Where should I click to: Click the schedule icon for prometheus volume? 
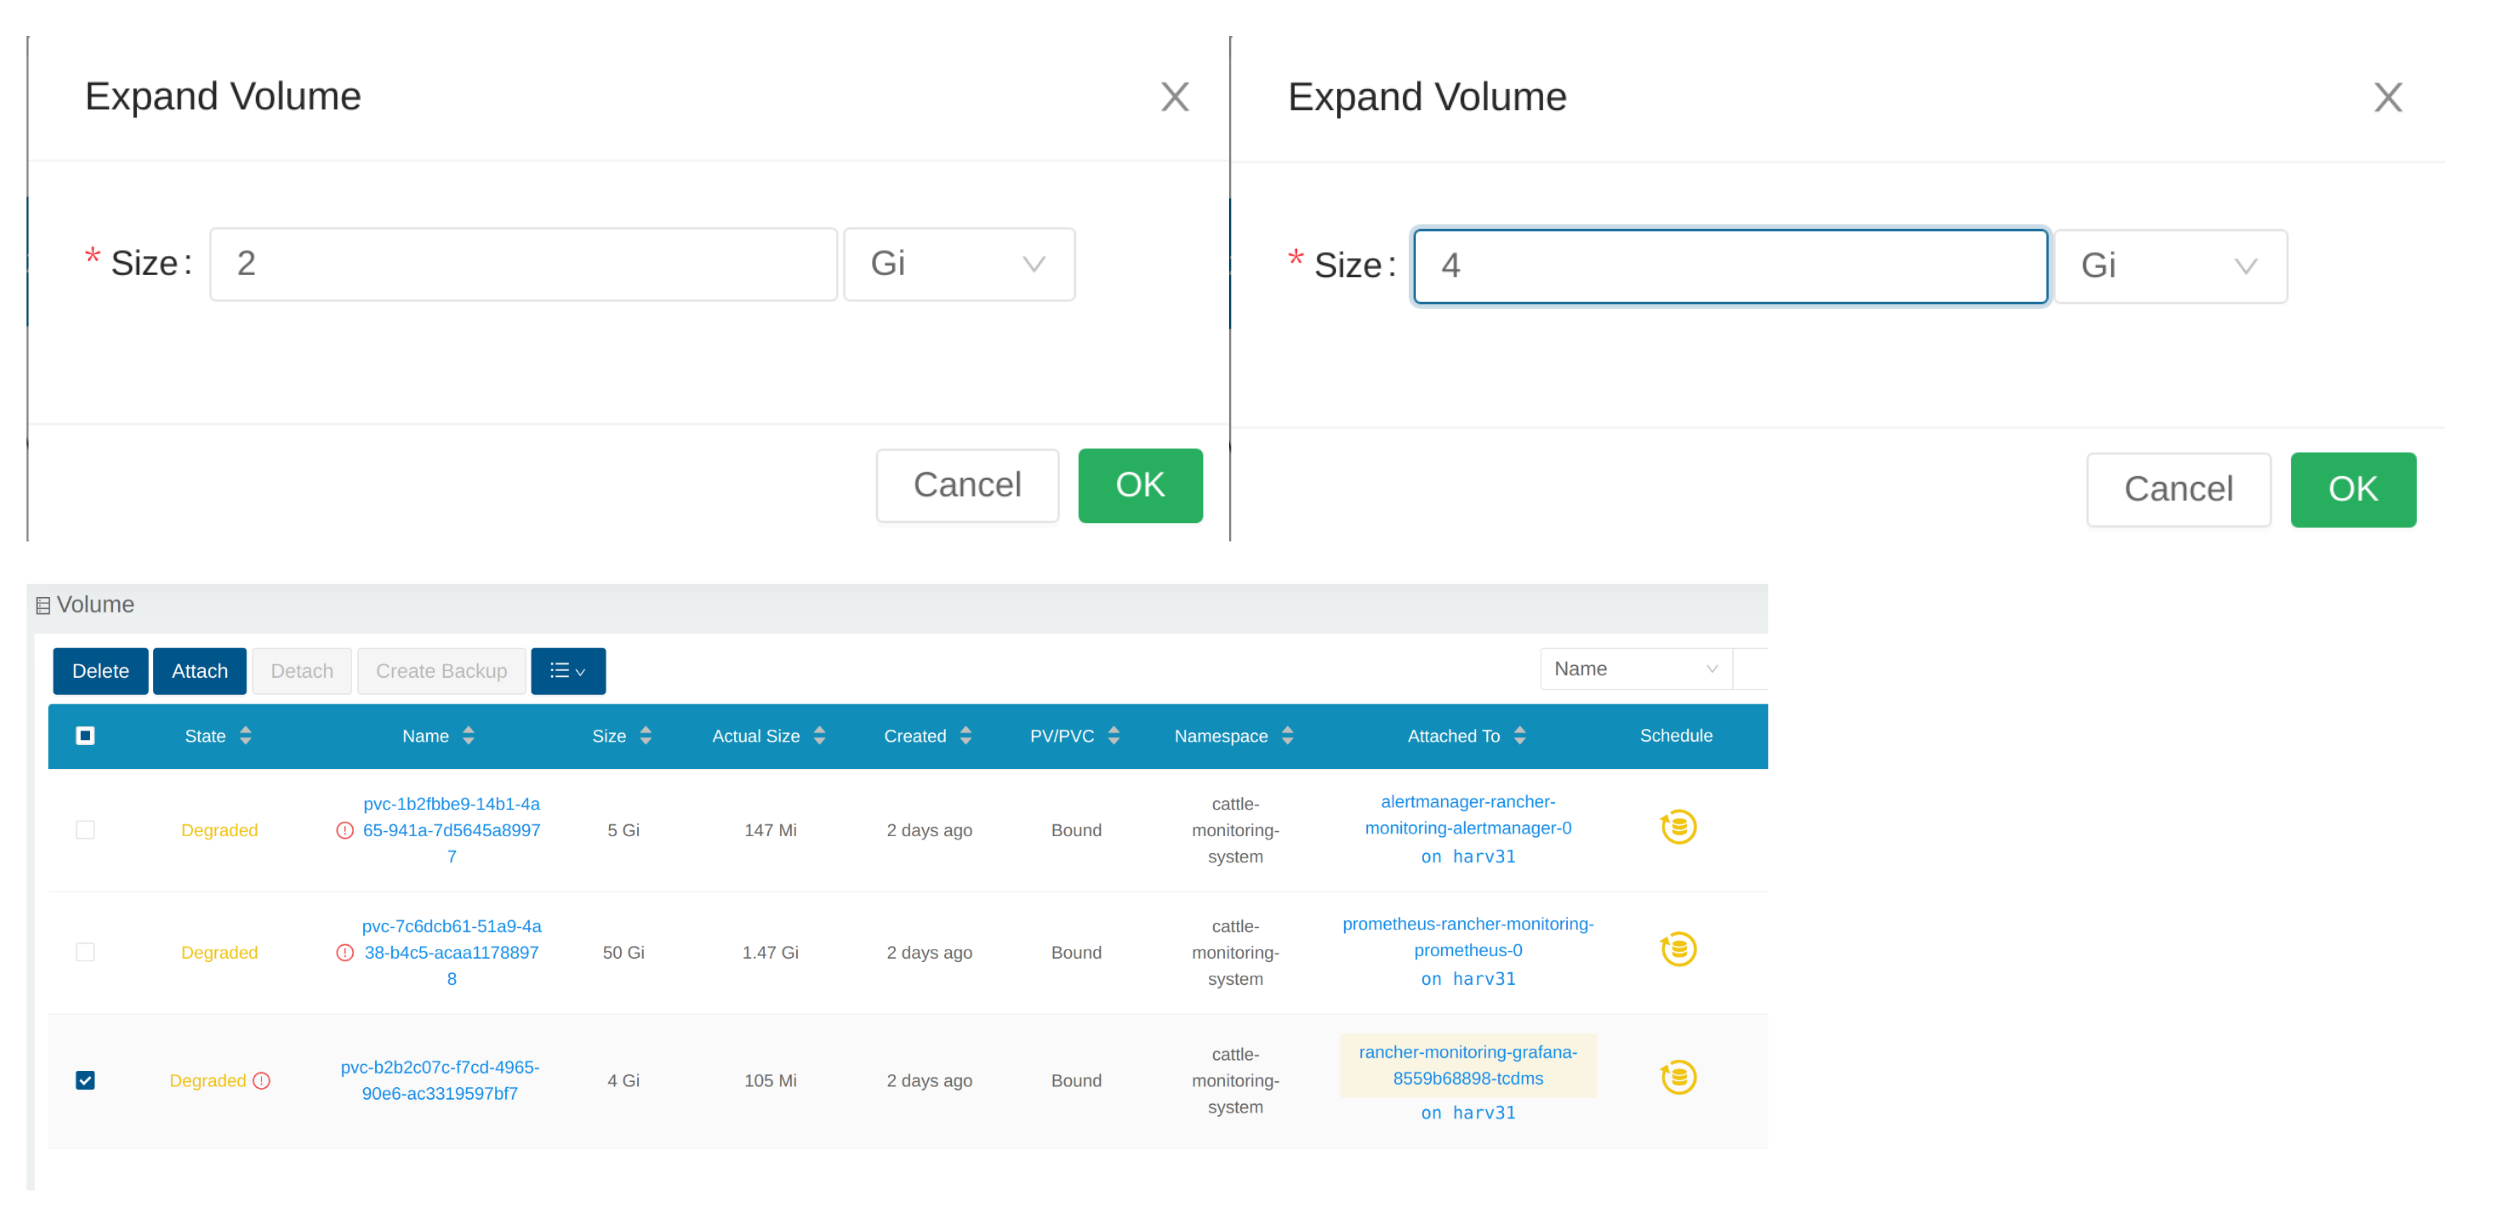click(x=1680, y=951)
